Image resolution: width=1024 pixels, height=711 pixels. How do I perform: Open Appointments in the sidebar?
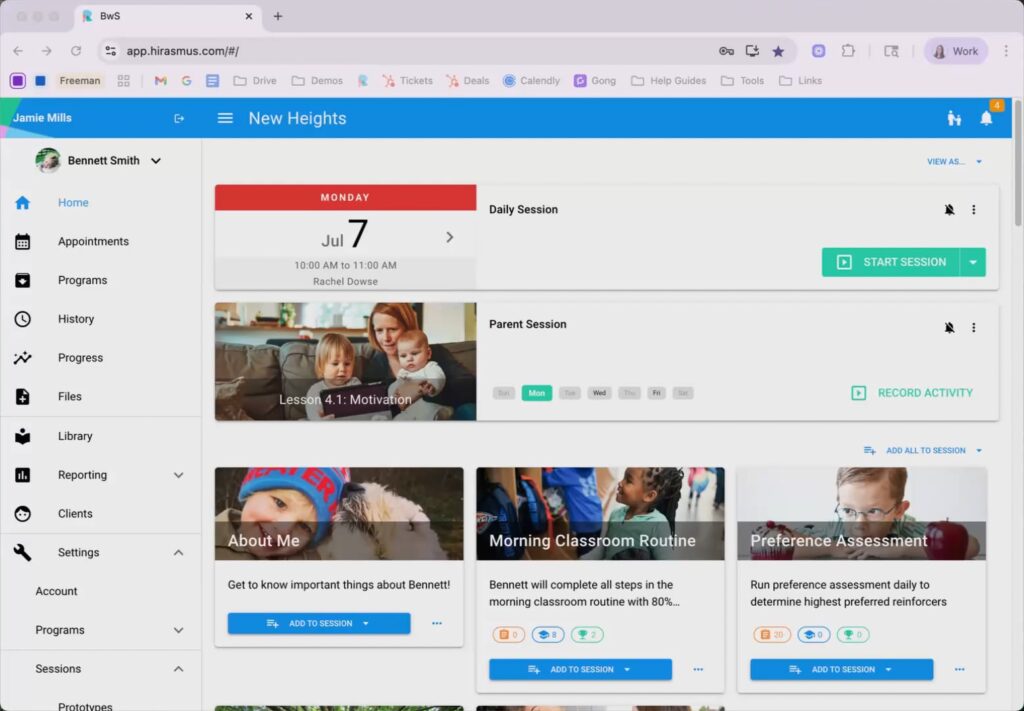93,241
